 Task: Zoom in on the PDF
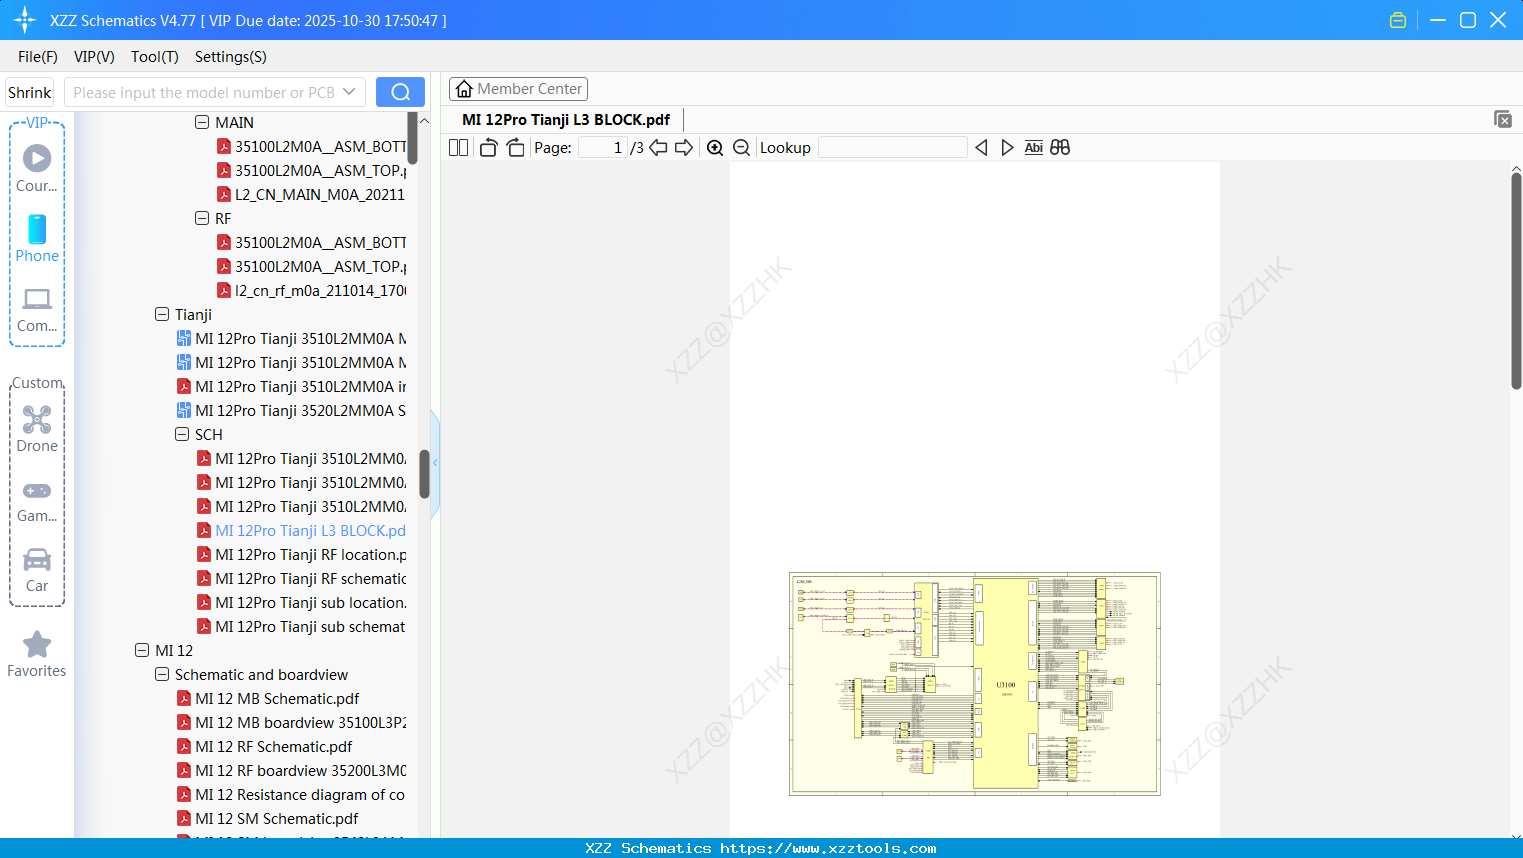pos(715,148)
